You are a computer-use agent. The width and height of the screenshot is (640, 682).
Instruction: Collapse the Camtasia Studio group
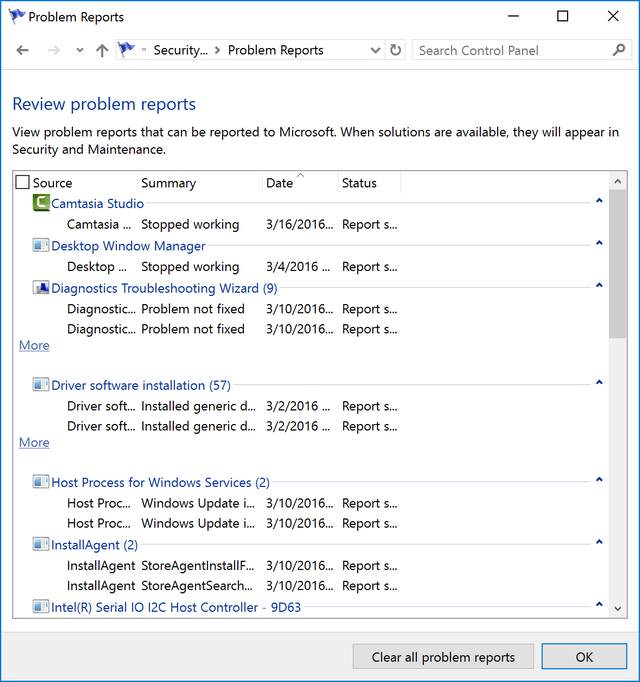[599, 201]
